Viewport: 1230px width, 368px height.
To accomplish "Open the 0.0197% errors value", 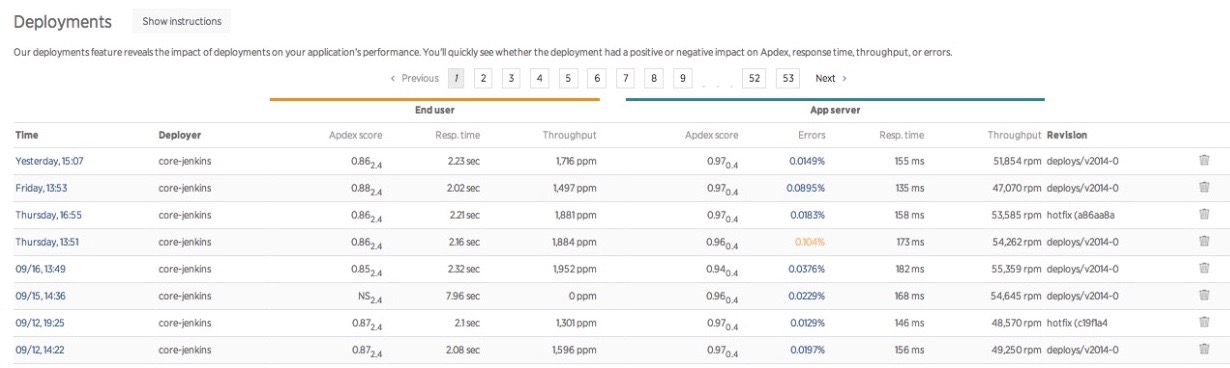I will tap(807, 350).
